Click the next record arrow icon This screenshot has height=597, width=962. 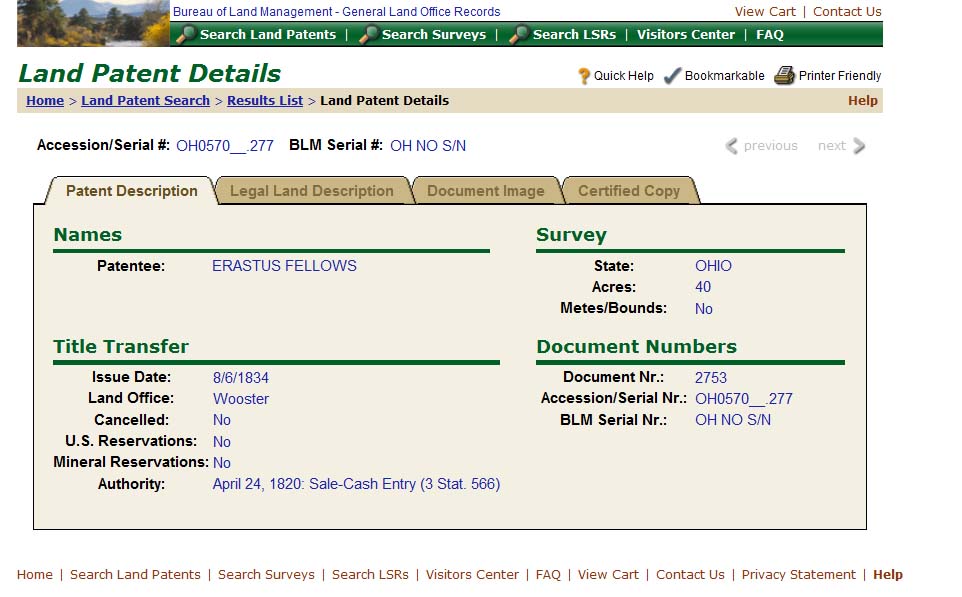(x=859, y=146)
